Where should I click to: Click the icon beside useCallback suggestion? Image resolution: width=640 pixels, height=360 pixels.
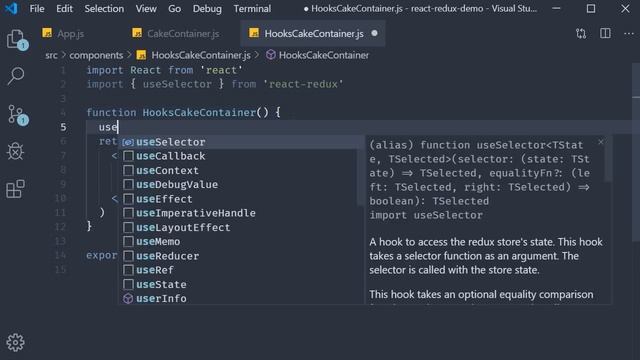(x=128, y=156)
